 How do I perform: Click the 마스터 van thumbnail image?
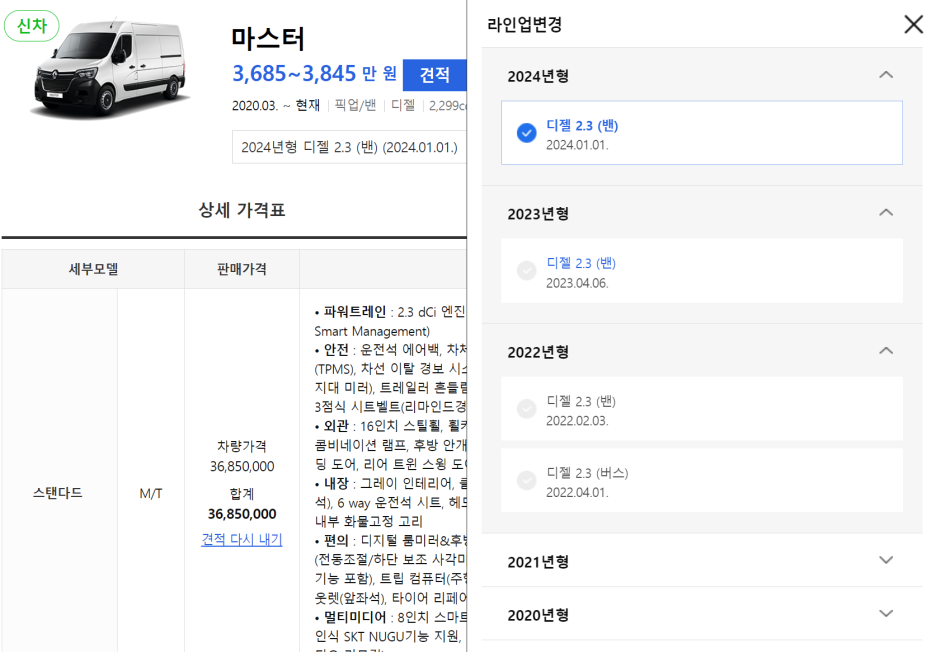pyautogui.click(x=110, y=69)
